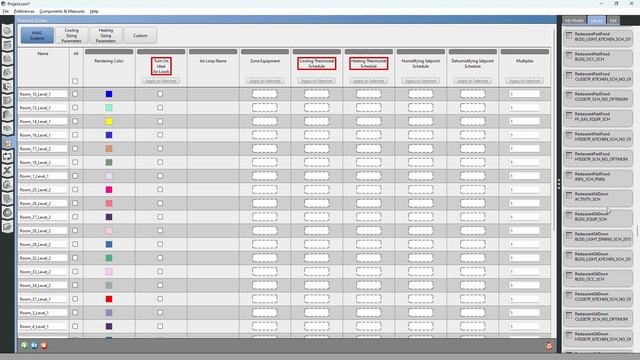Screen dimensions: 640x360
Task: Switch to the Library tab
Action: click(x=596, y=20)
